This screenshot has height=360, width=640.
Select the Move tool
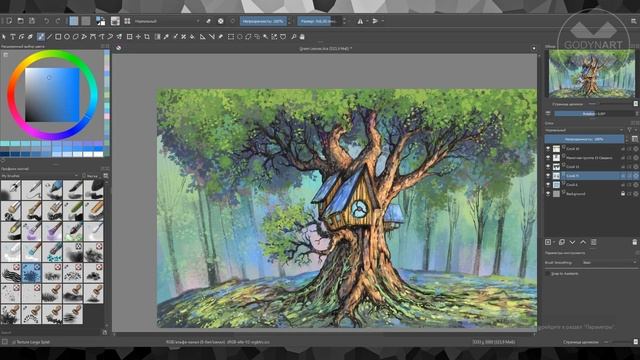138,37
